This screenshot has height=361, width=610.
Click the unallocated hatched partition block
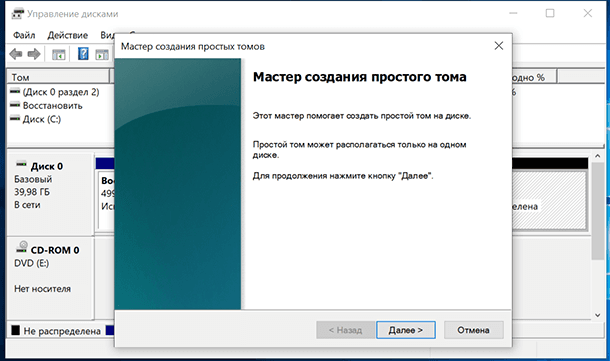click(x=549, y=201)
